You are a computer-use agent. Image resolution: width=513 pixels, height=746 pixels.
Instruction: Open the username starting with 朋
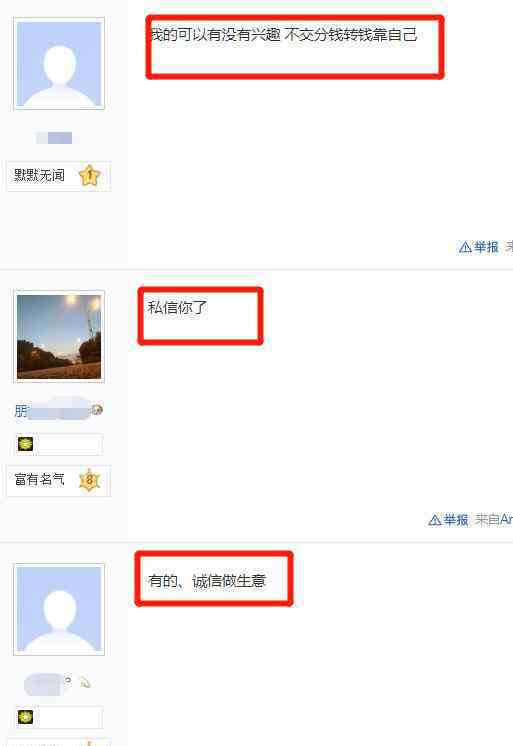[52, 410]
